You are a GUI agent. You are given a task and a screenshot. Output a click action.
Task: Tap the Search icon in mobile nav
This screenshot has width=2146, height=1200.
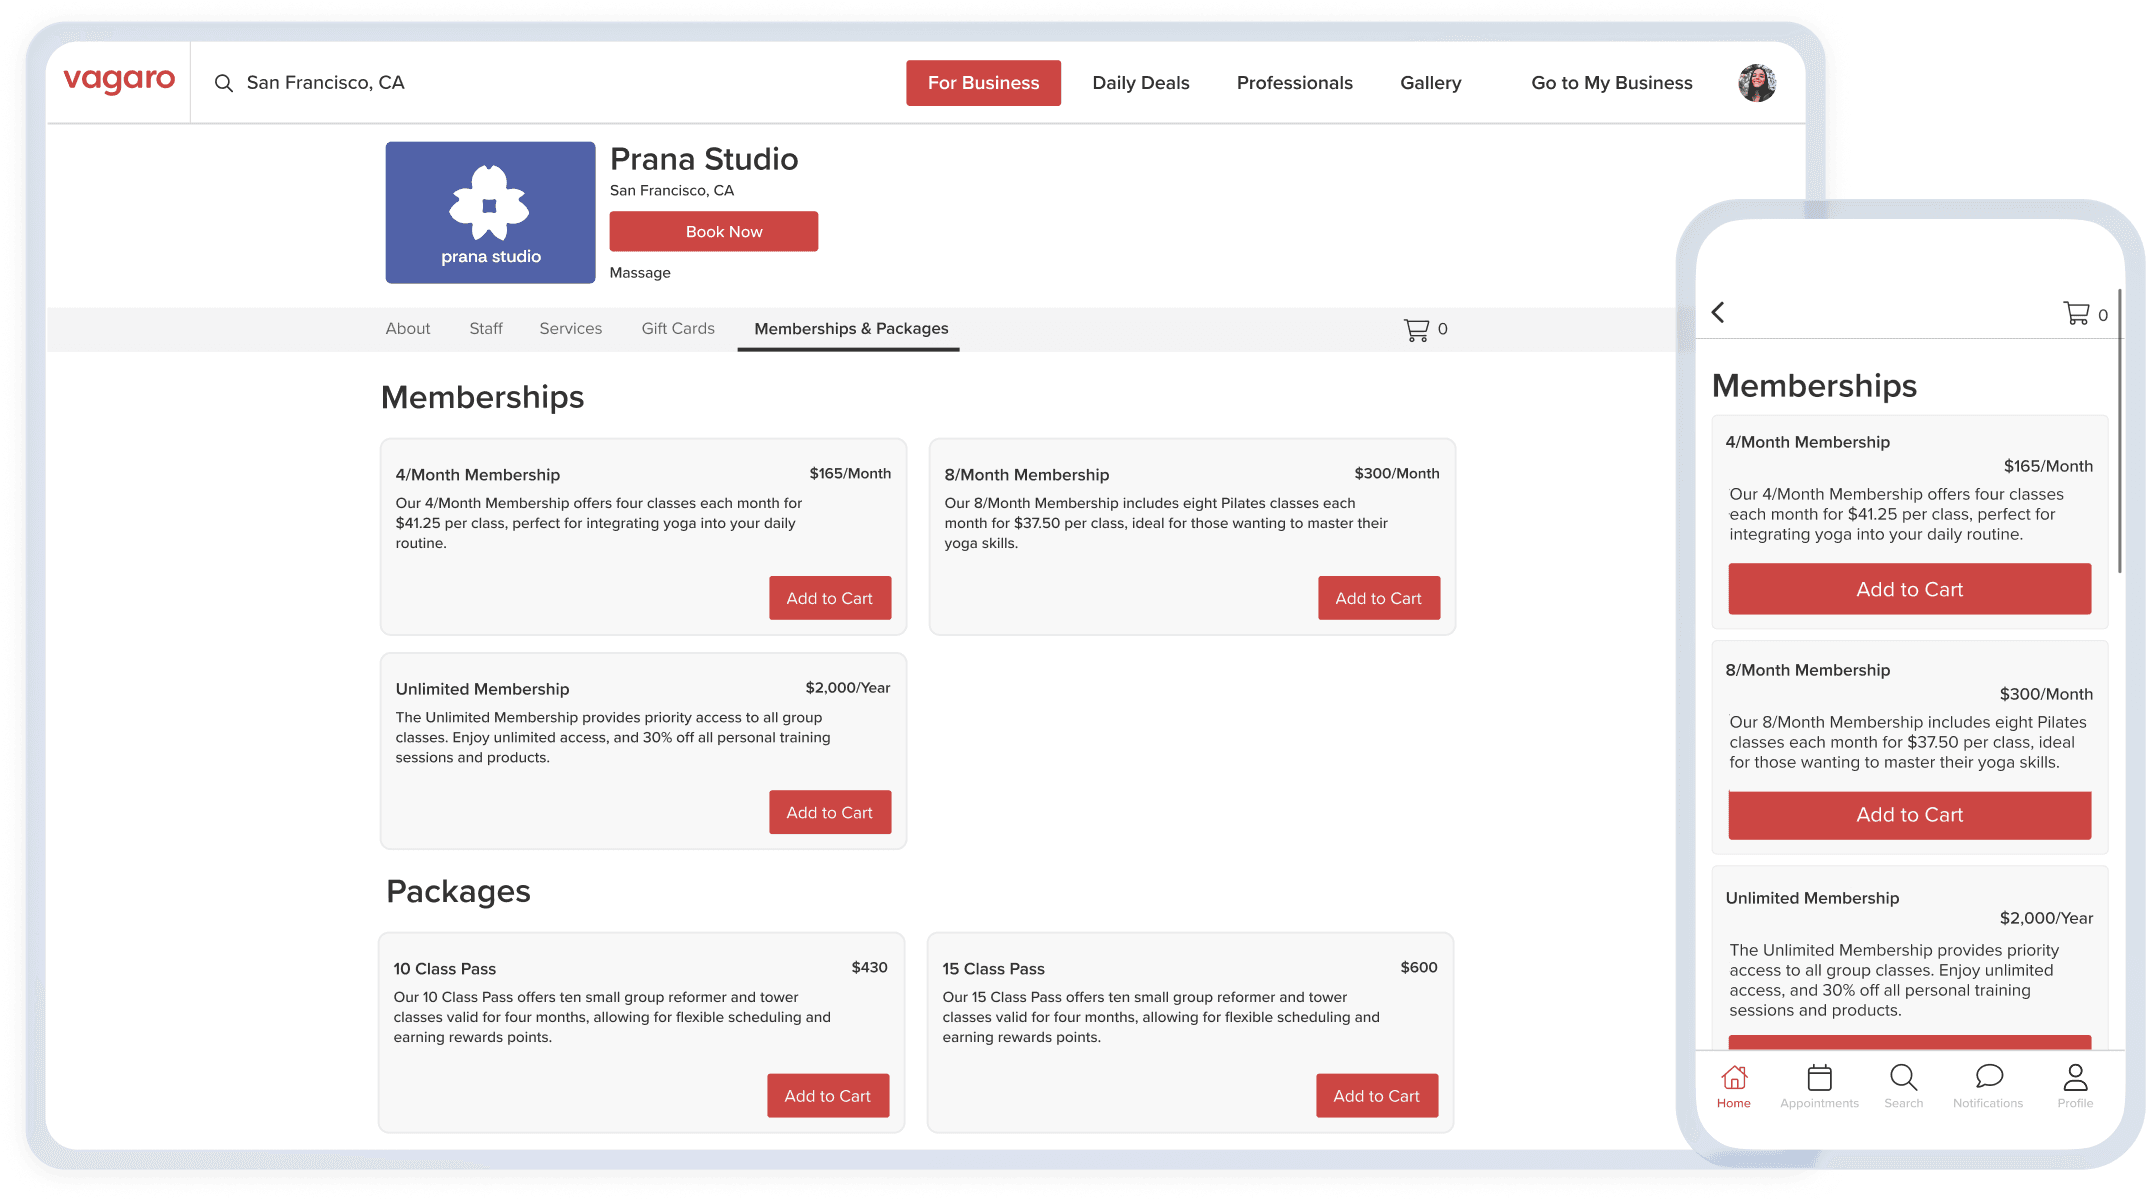click(x=1903, y=1078)
